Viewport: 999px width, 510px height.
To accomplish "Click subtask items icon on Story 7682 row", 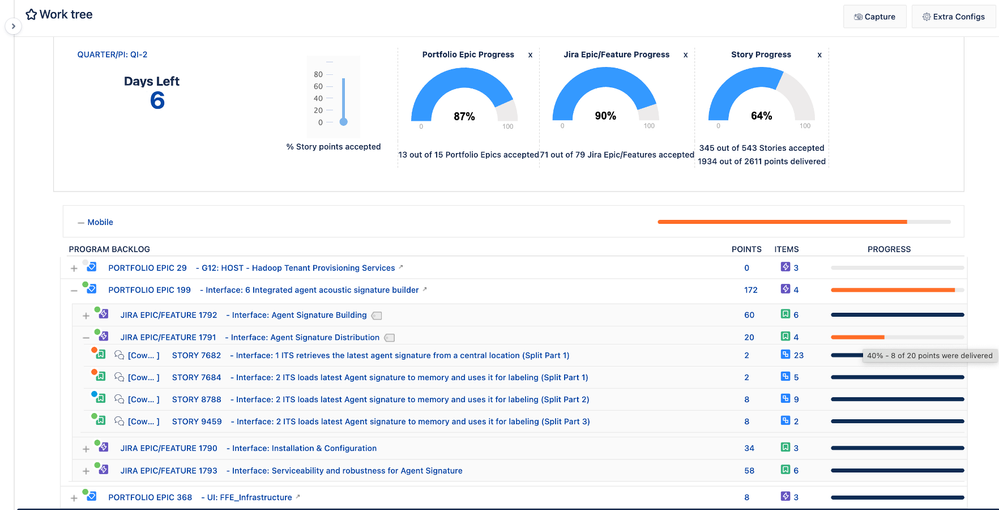I will point(786,355).
